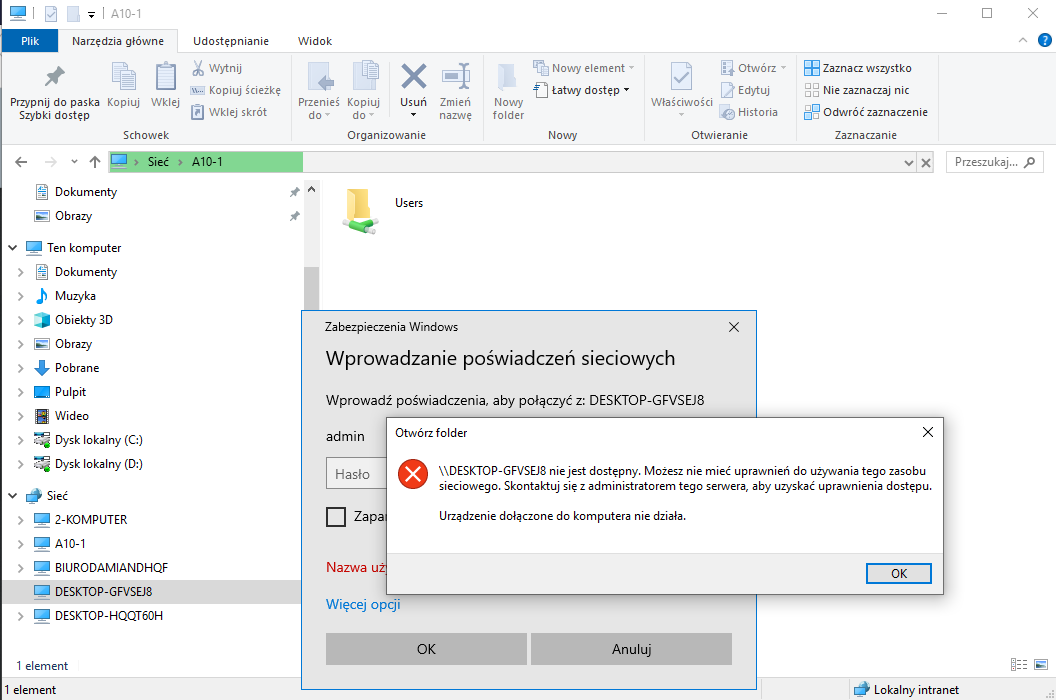The height and width of the screenshot is (700, 1056).
Task: Select the Users shared folder
Action: coord(383,210)
